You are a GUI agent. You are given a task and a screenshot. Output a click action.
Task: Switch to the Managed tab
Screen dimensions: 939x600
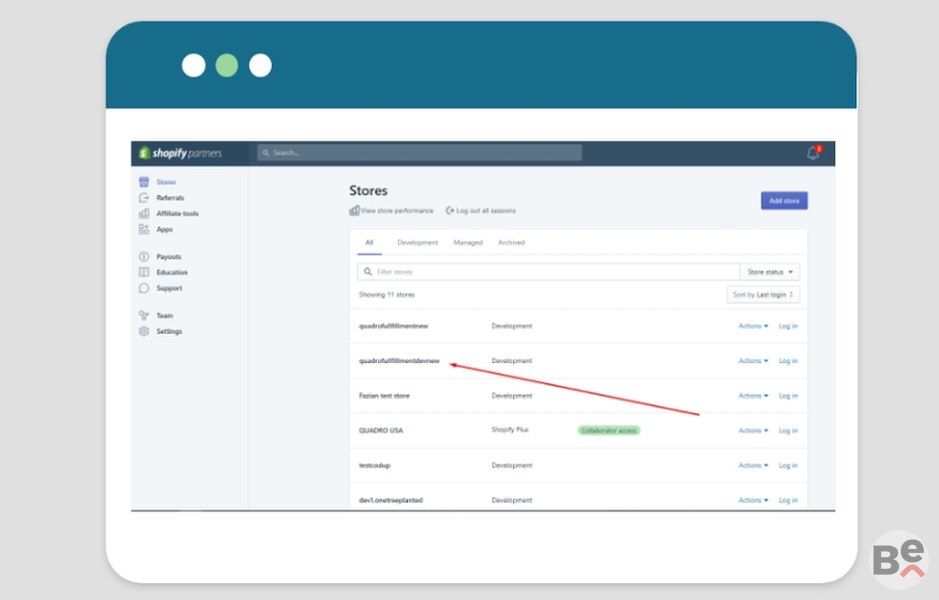(x=468, y=243)
